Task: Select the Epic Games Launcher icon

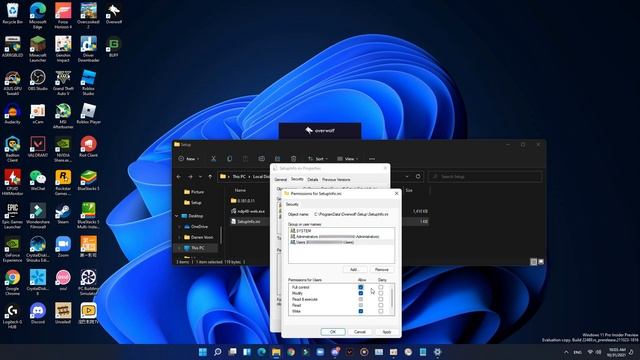Action: point(13,216)
